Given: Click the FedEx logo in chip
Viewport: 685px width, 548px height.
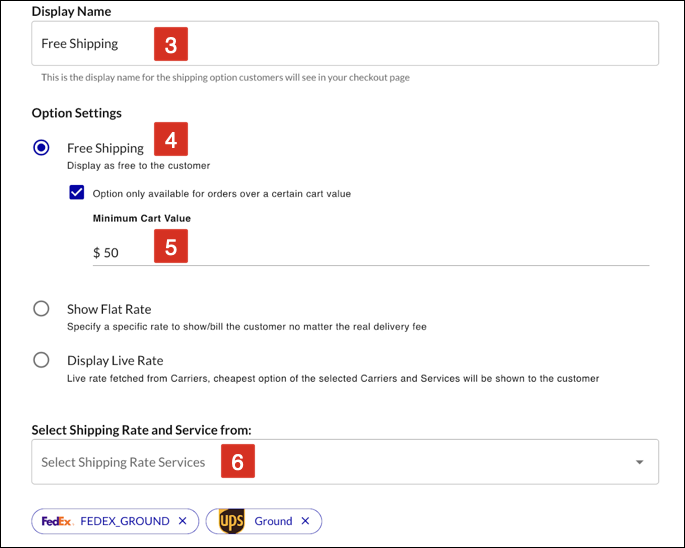Looking at the screenshot, I should (x=58, y=521).
